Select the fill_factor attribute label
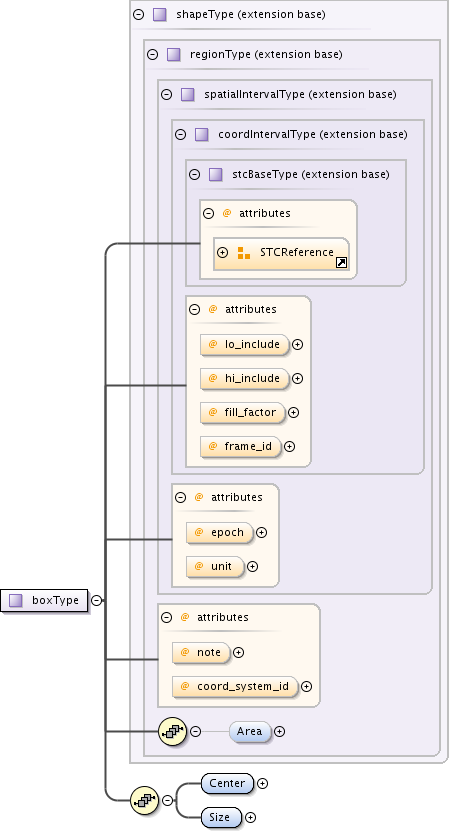450x833 pixels. point(250,412)
